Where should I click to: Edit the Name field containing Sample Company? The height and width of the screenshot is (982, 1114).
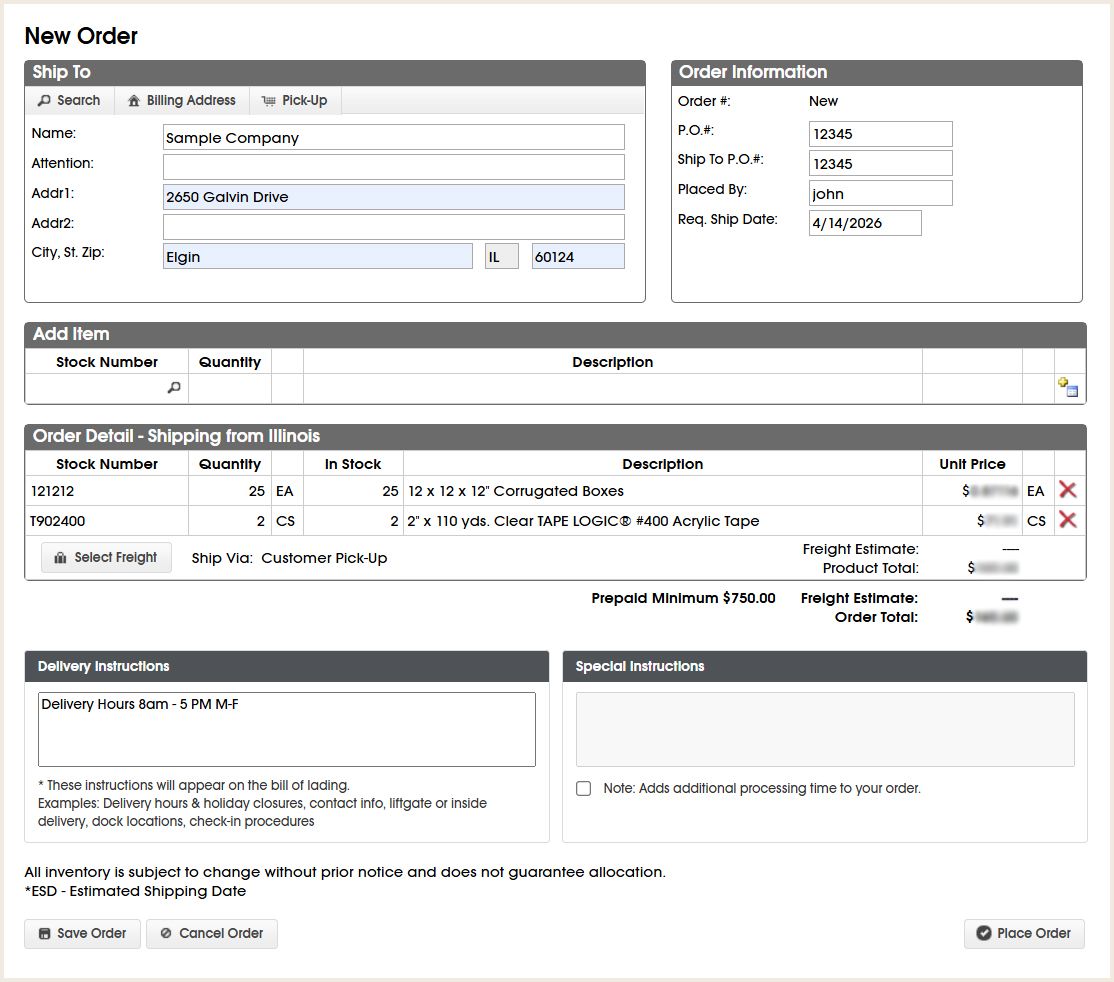(x=394, y=137)
